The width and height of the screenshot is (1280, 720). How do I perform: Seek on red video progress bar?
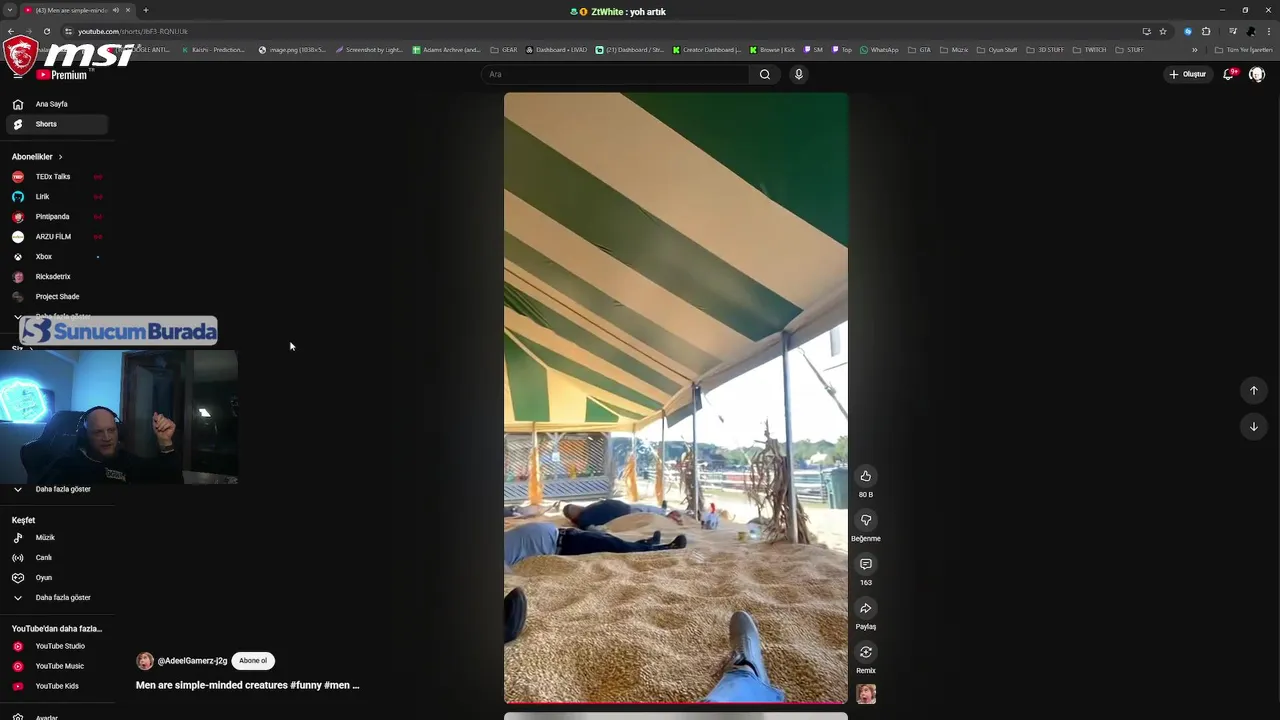676,703
